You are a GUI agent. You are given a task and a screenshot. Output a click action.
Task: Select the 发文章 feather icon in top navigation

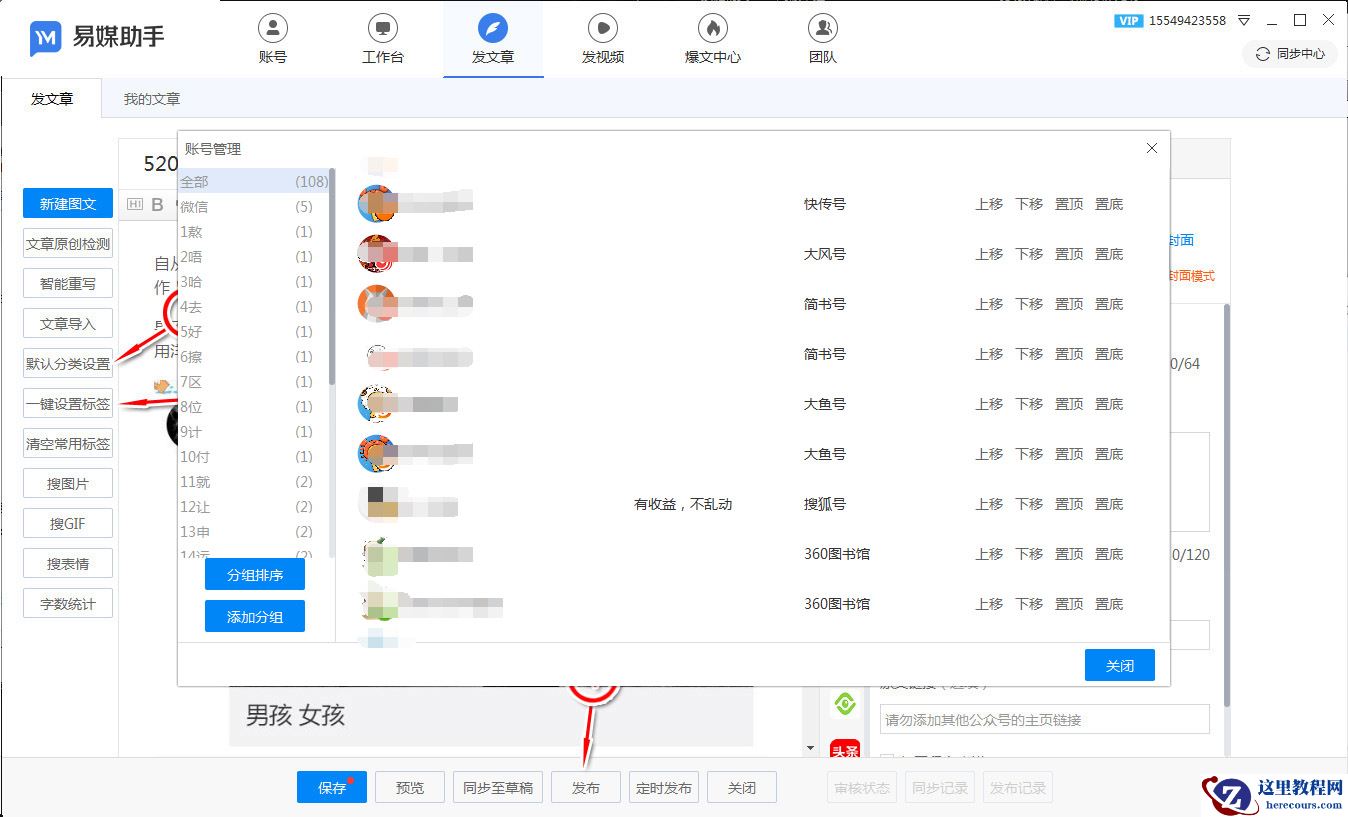pyautogui.click(x=492, y=27)
